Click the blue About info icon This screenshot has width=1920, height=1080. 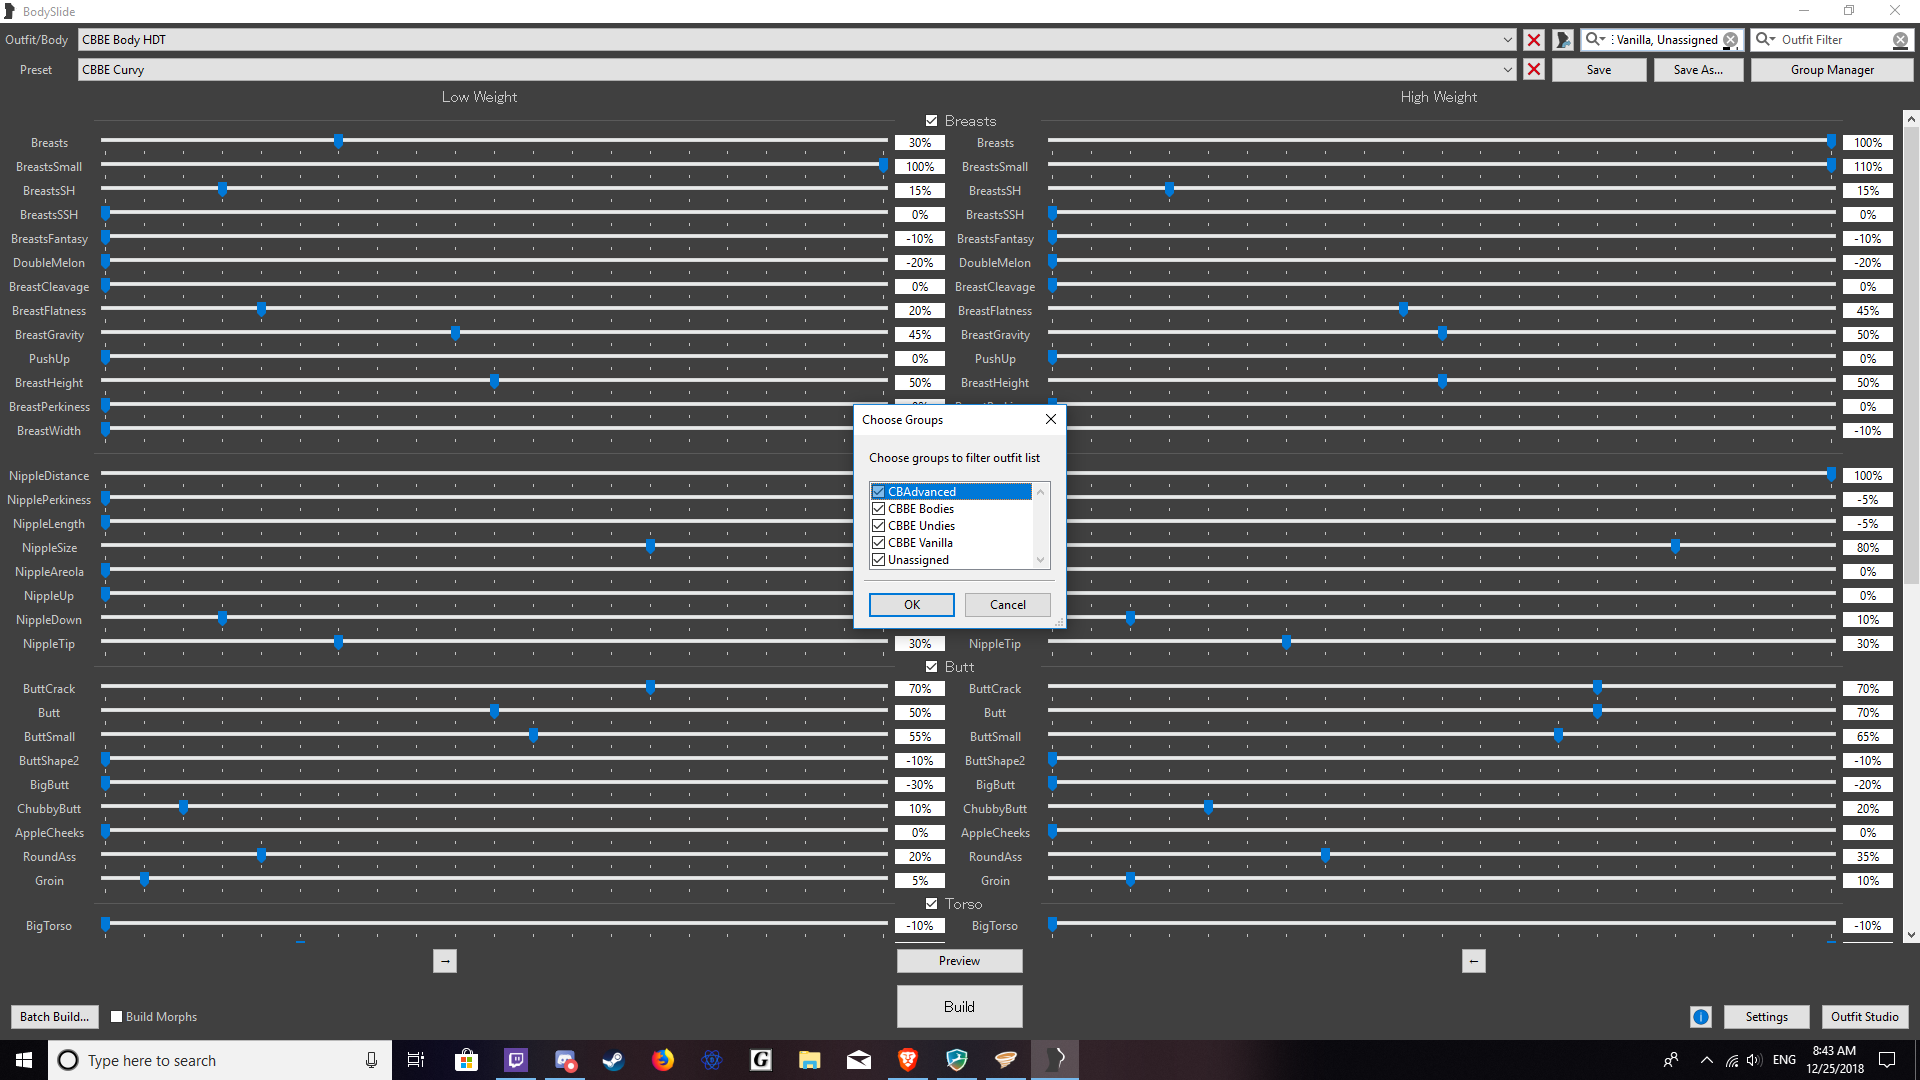point(1700,1017)
